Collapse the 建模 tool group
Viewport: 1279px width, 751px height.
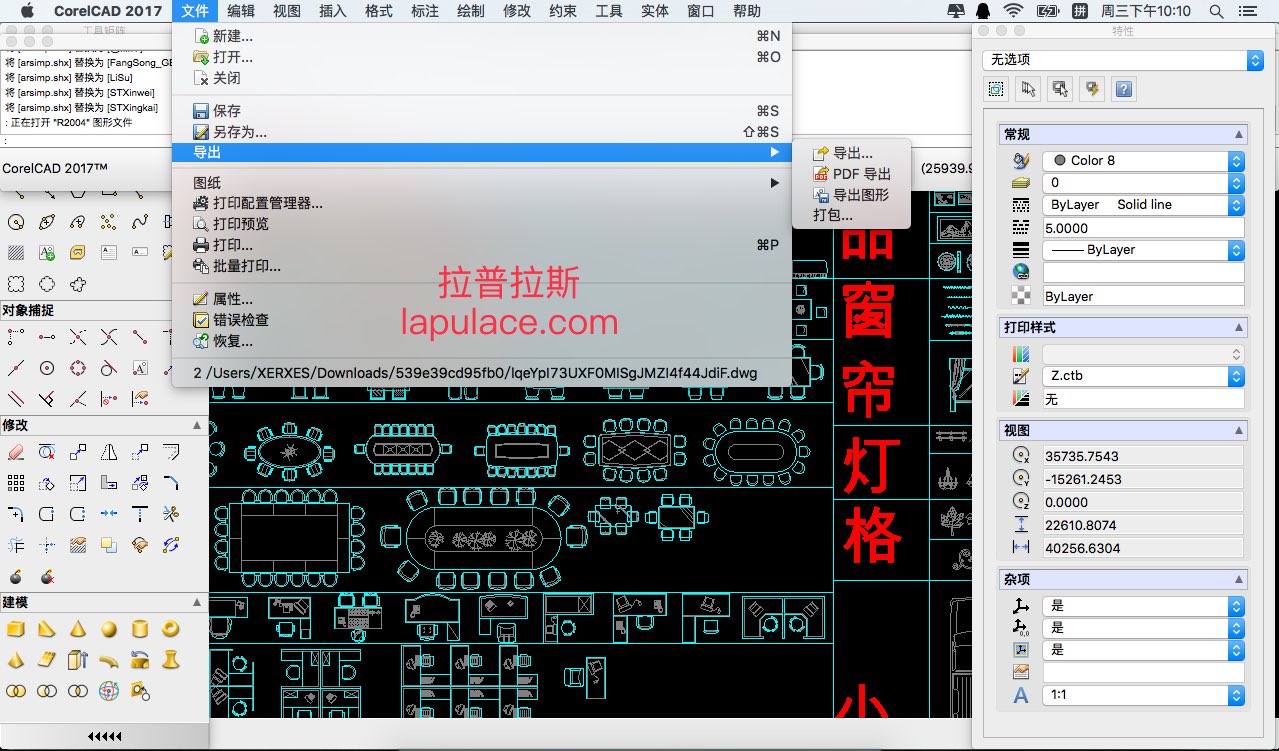[x=196, y=603]
